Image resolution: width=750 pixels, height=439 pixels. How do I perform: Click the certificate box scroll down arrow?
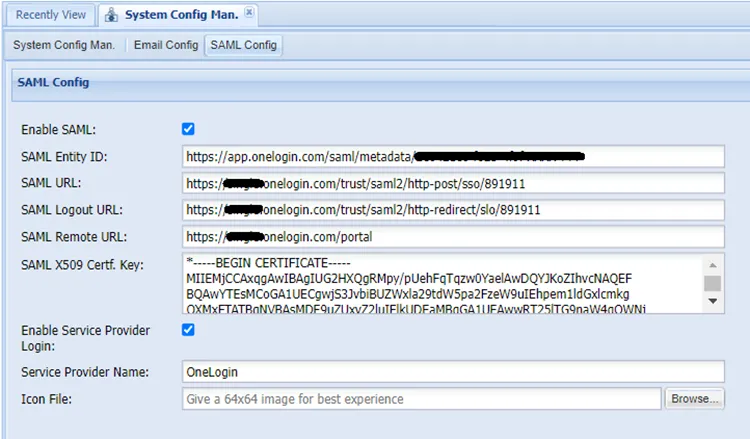[x=713, y=301]
